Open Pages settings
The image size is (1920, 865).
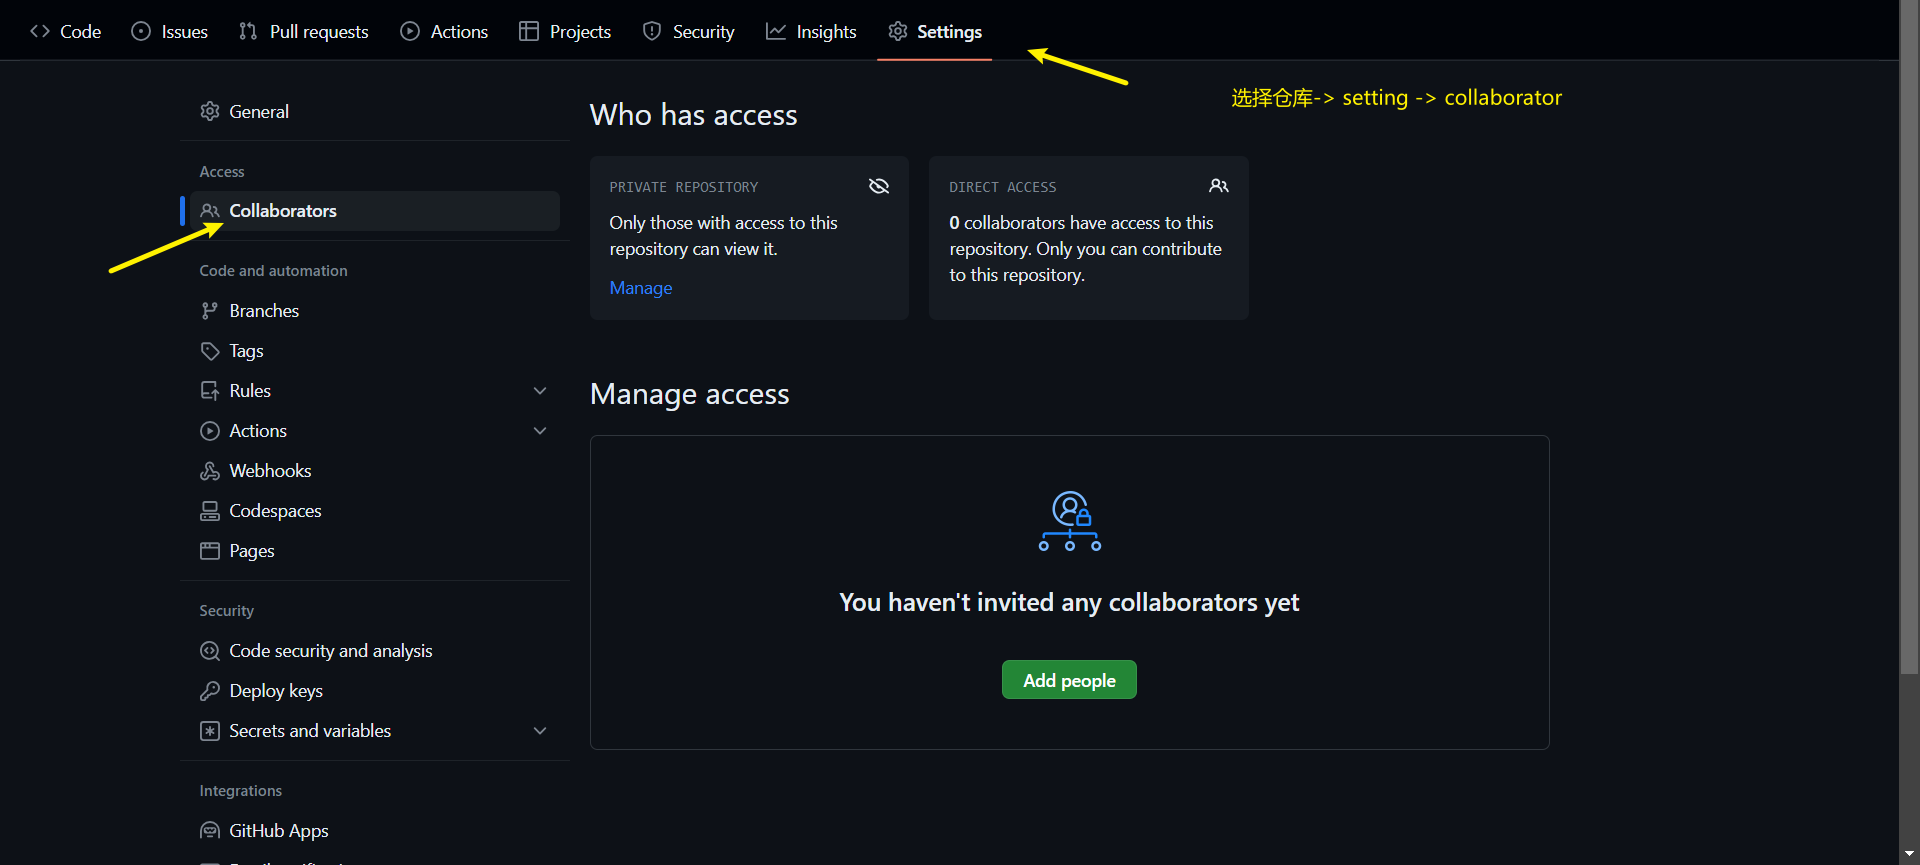375,551
